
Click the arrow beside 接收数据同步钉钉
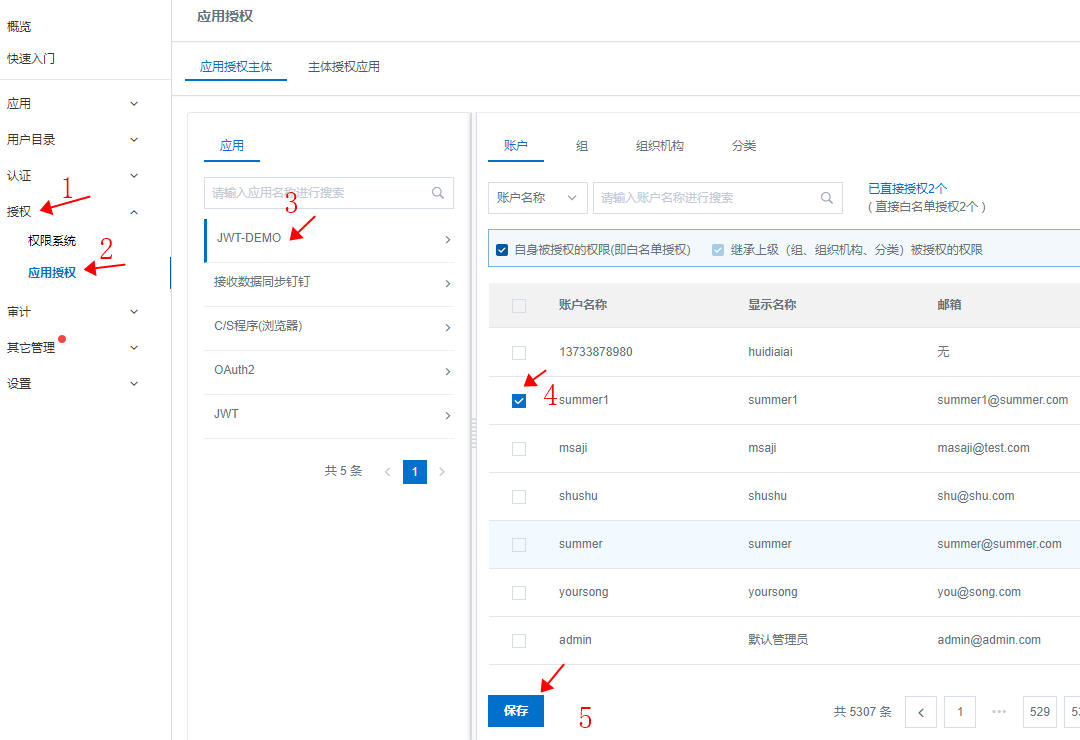(x=447, y=284)
